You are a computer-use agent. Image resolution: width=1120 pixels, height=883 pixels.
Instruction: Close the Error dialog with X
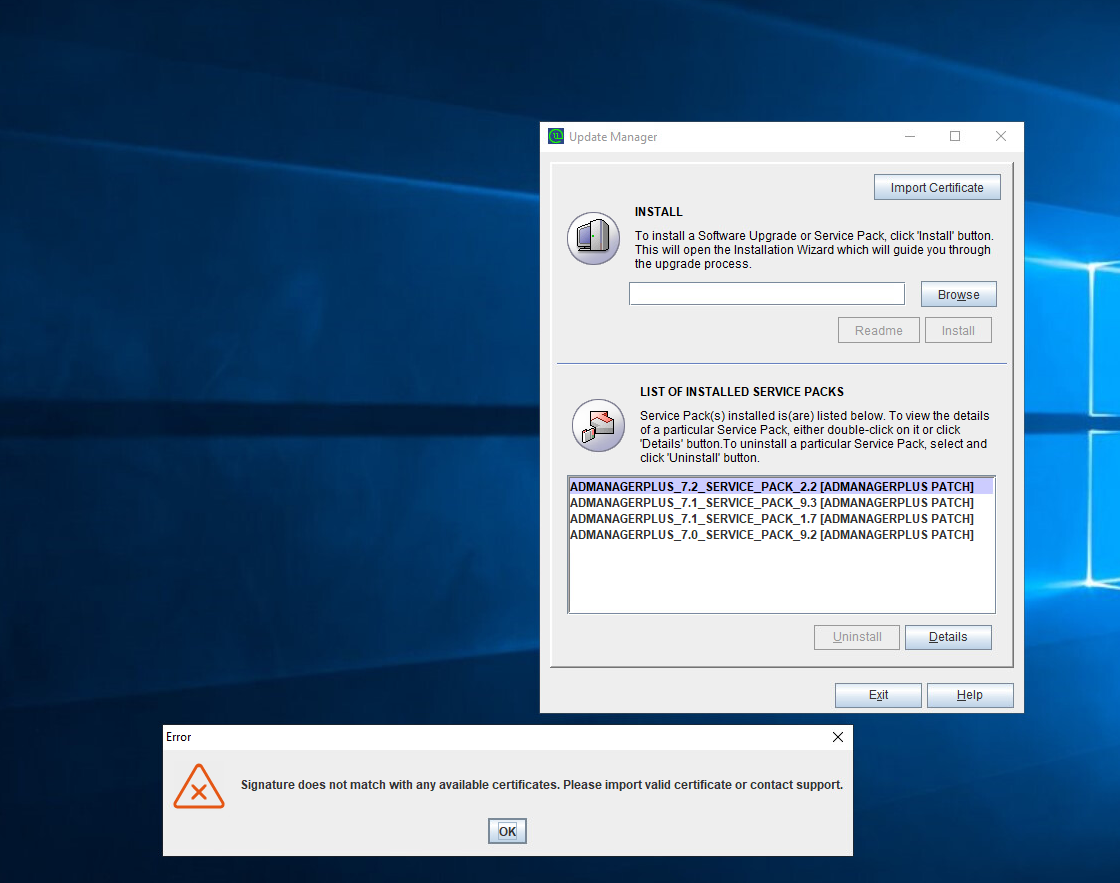tap(838, 737)
